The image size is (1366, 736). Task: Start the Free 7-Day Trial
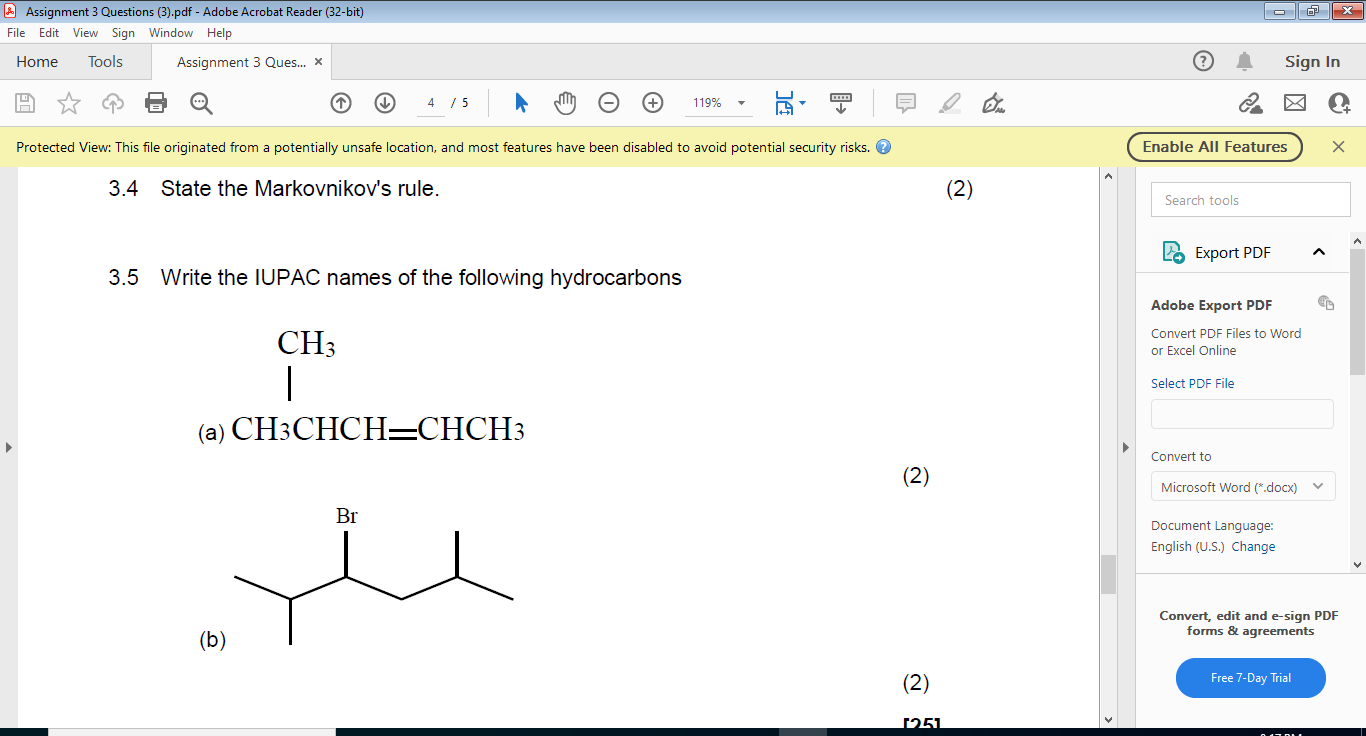coord(1250,678)
